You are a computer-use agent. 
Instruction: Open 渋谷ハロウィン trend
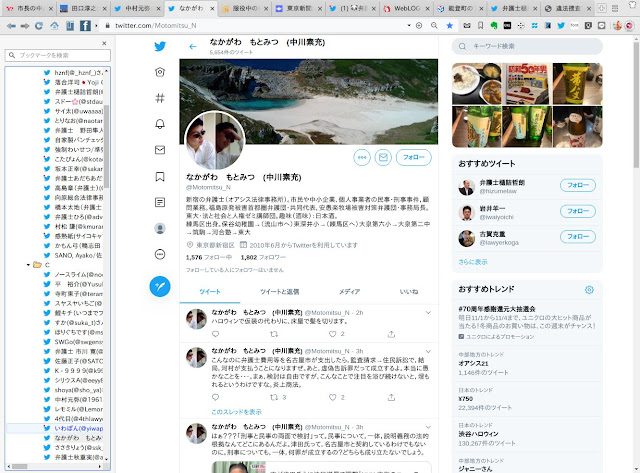point(478,434)
